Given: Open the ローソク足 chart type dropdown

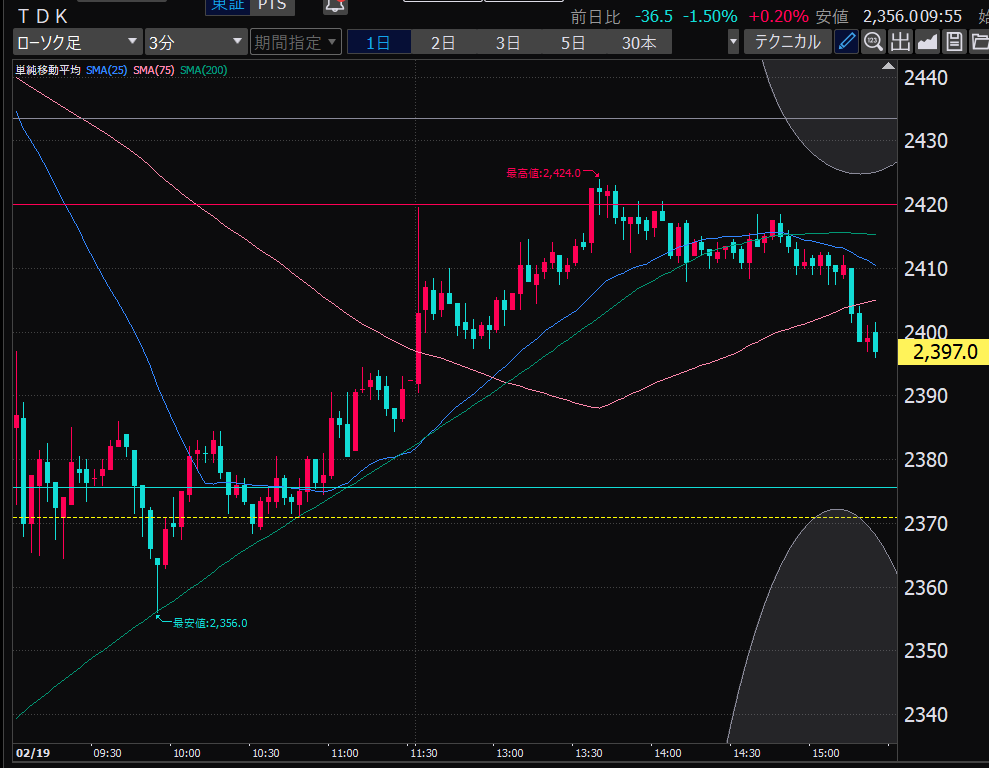Looking at the screenshot, I should 76,42.
